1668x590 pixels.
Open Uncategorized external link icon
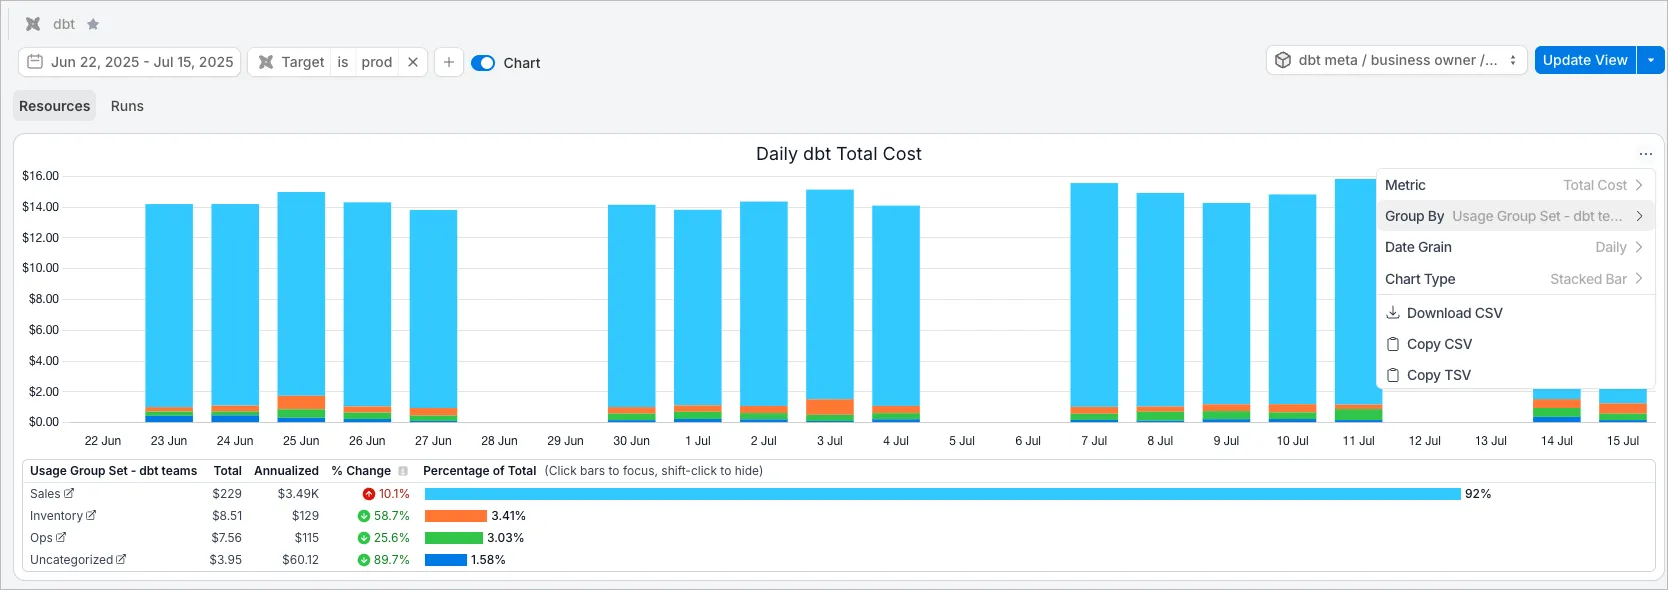pyautogui.click(x=121, y=559)
